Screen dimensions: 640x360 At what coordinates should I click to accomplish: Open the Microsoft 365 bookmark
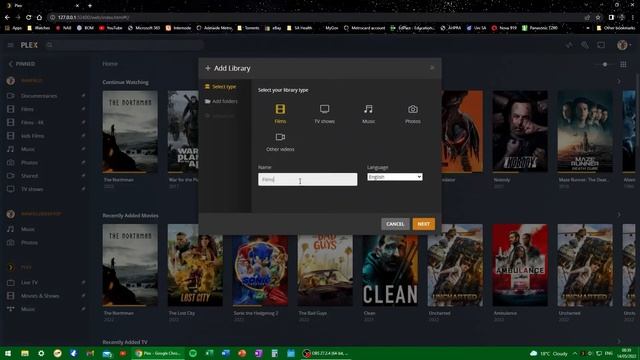tap(144, 28)
